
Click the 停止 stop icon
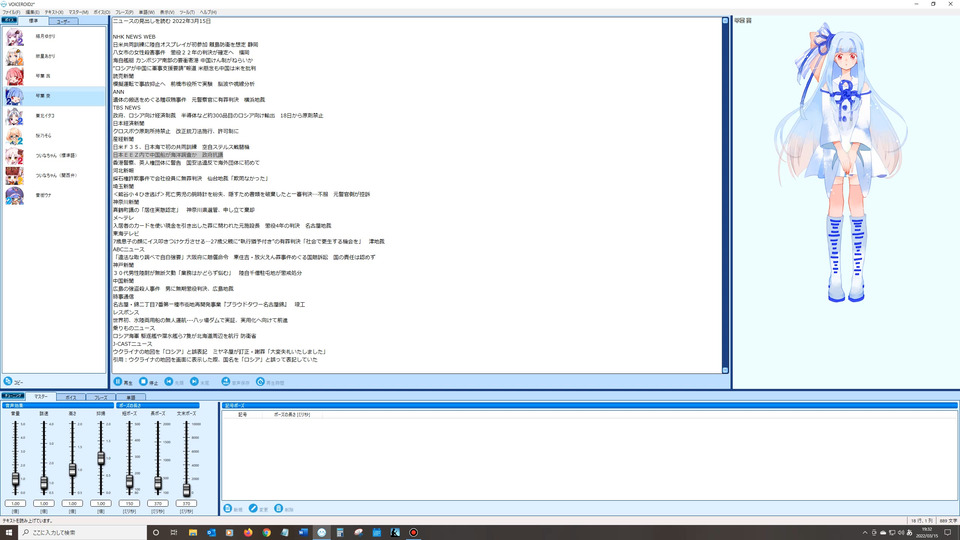(x=143, y=381)
